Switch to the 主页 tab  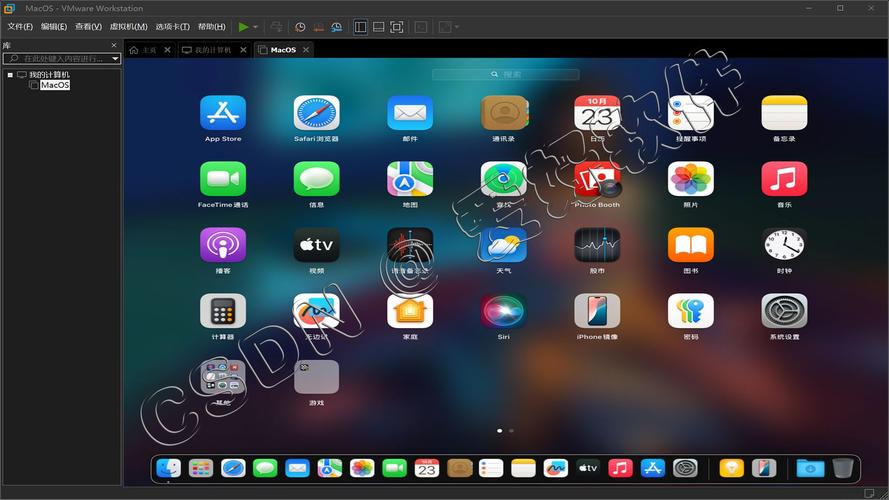pyautogui.click(x=143, y=49)
